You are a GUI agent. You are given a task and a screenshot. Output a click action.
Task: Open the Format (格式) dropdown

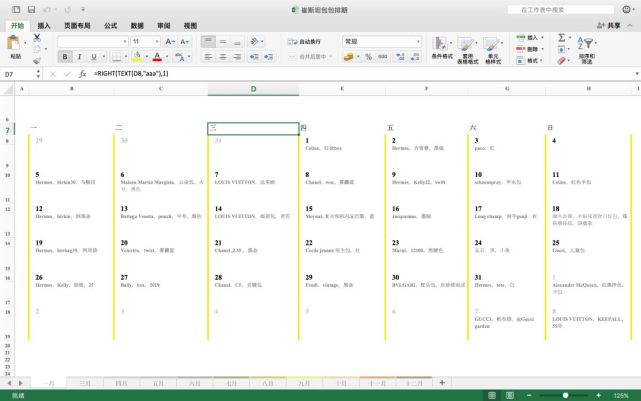(x=530, y=60)
